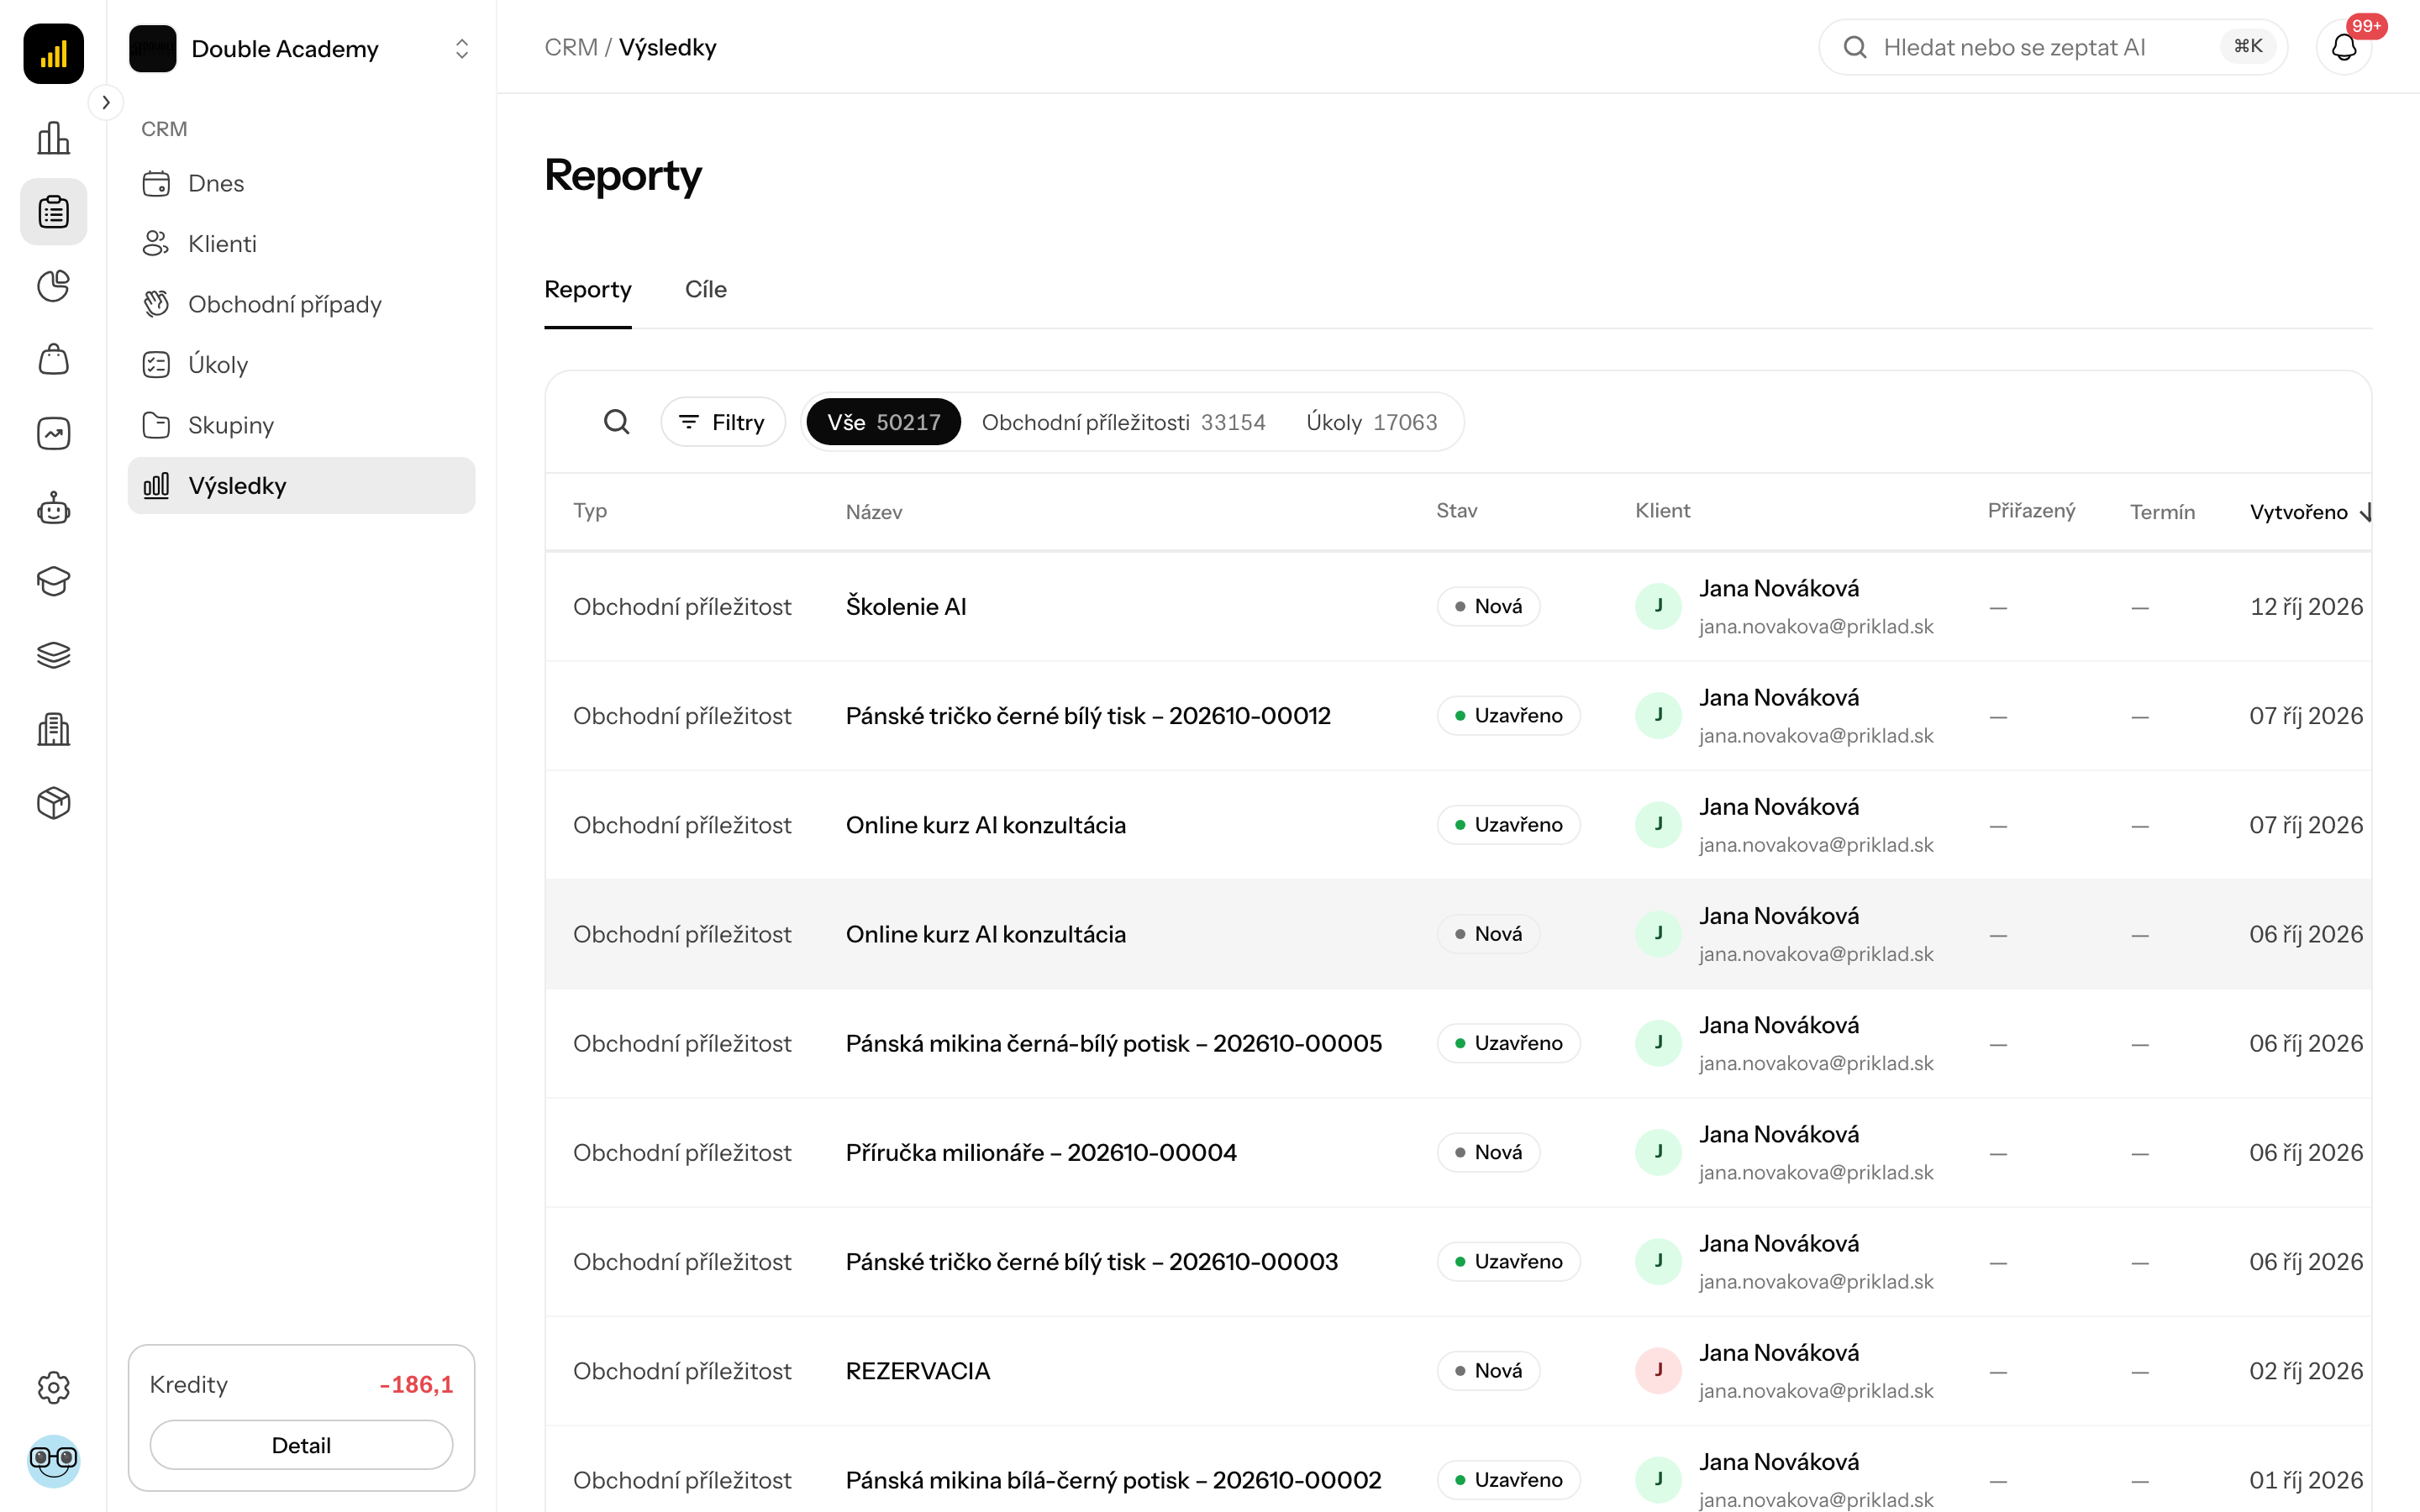
Task: Open the Filtry button
Action: [x=723, y=422]
